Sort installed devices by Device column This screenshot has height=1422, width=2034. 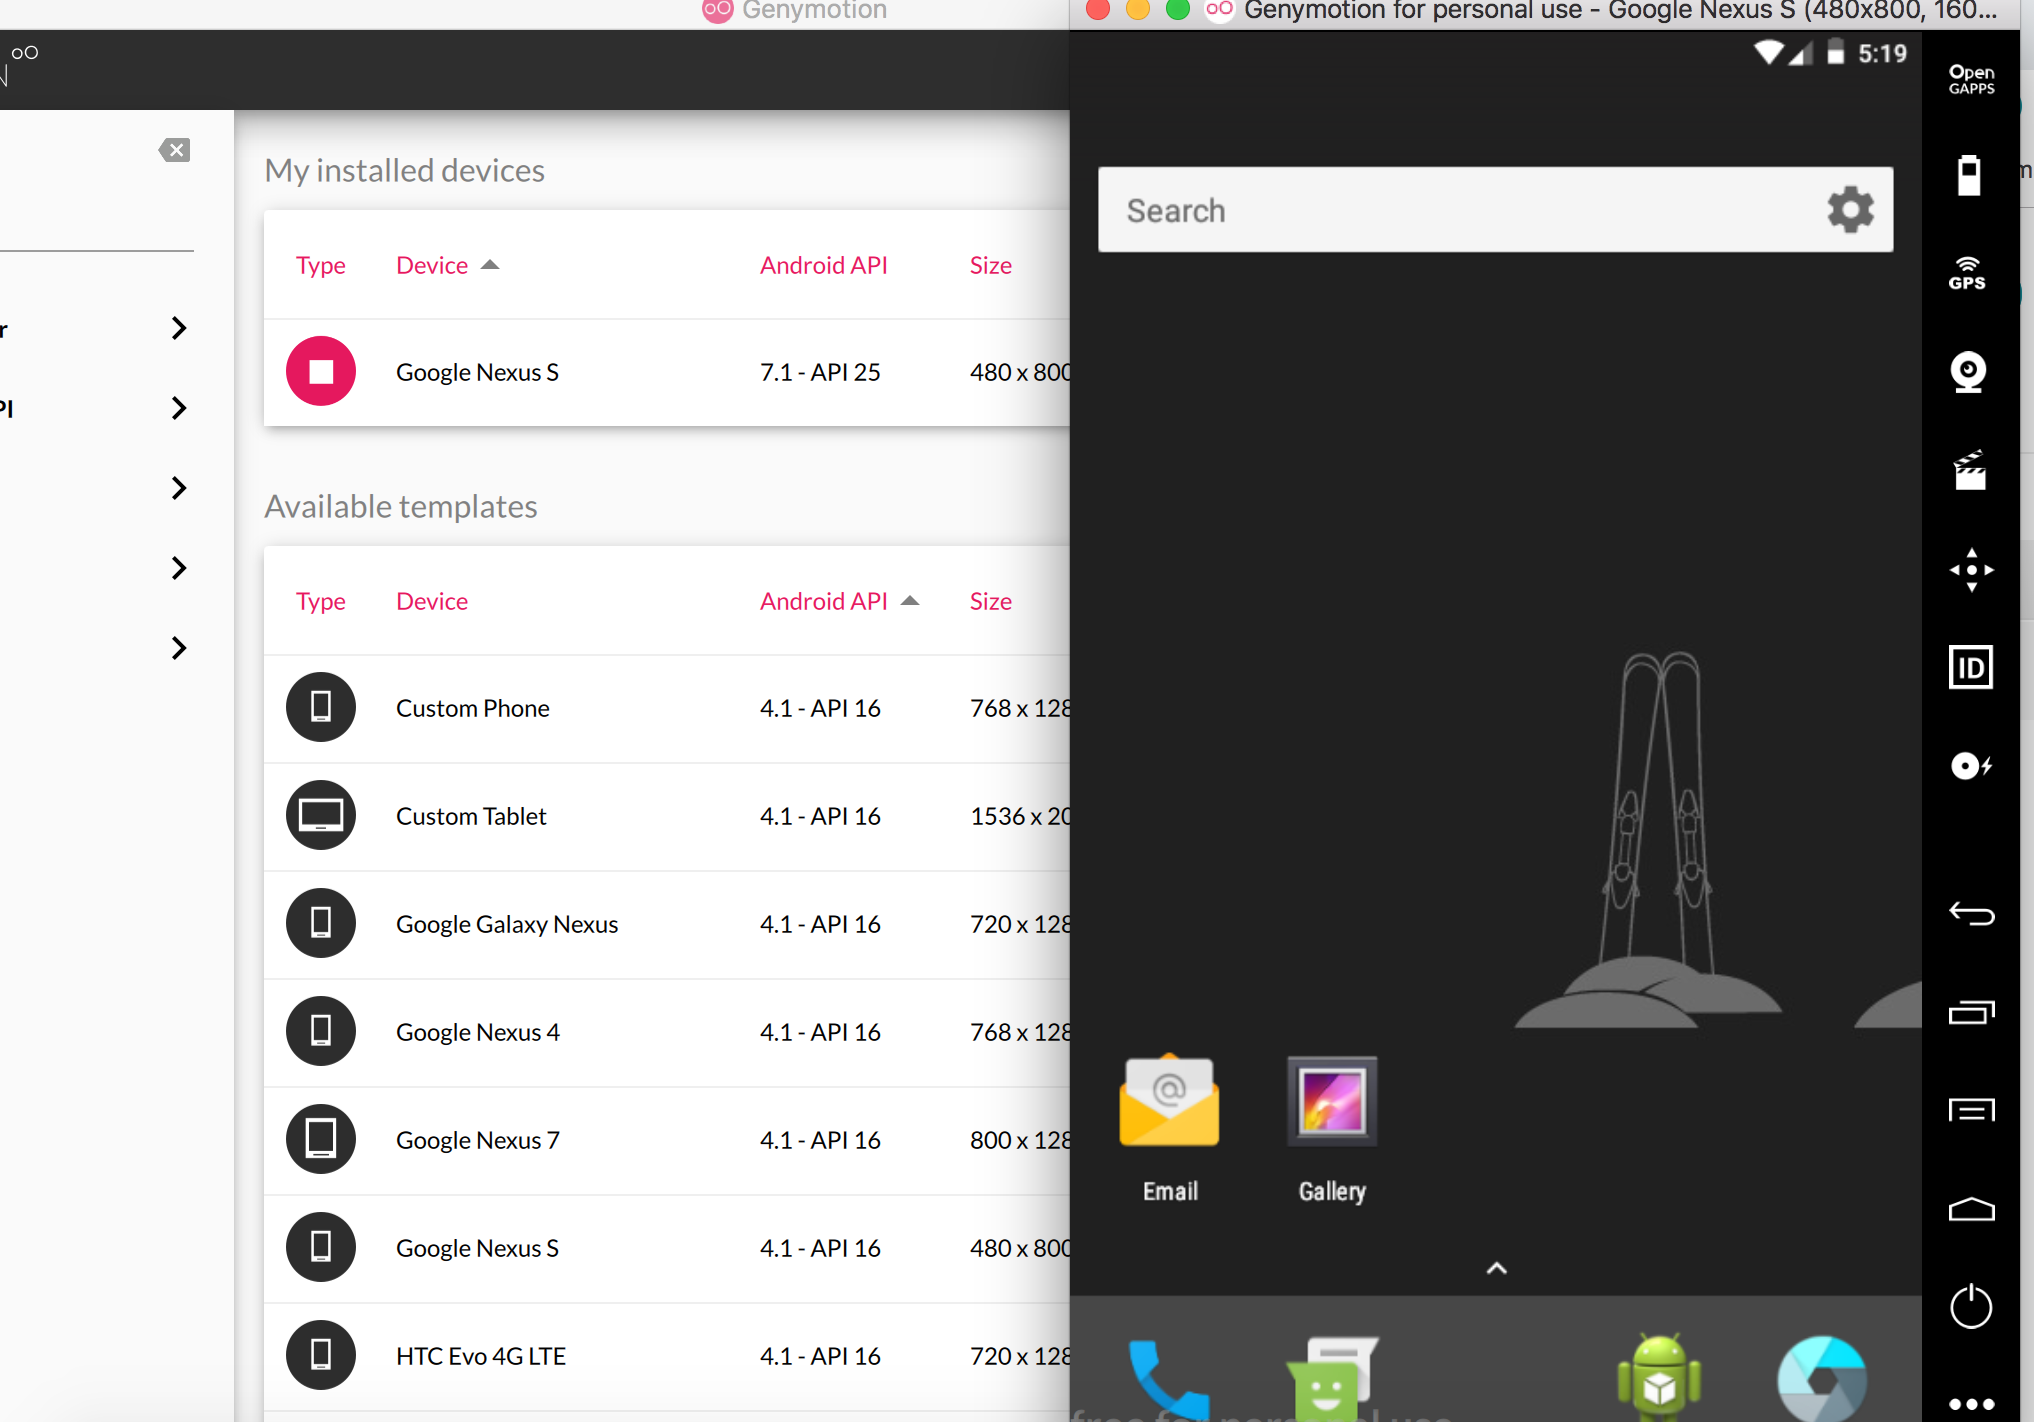432,265
